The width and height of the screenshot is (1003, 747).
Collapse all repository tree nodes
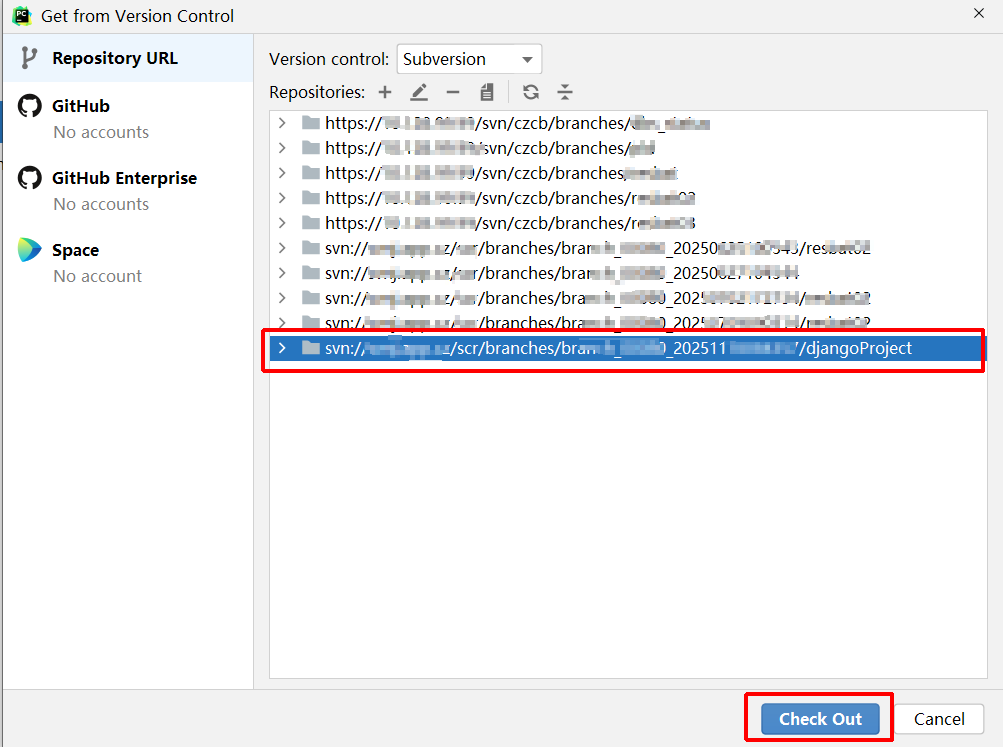point(565,92)
